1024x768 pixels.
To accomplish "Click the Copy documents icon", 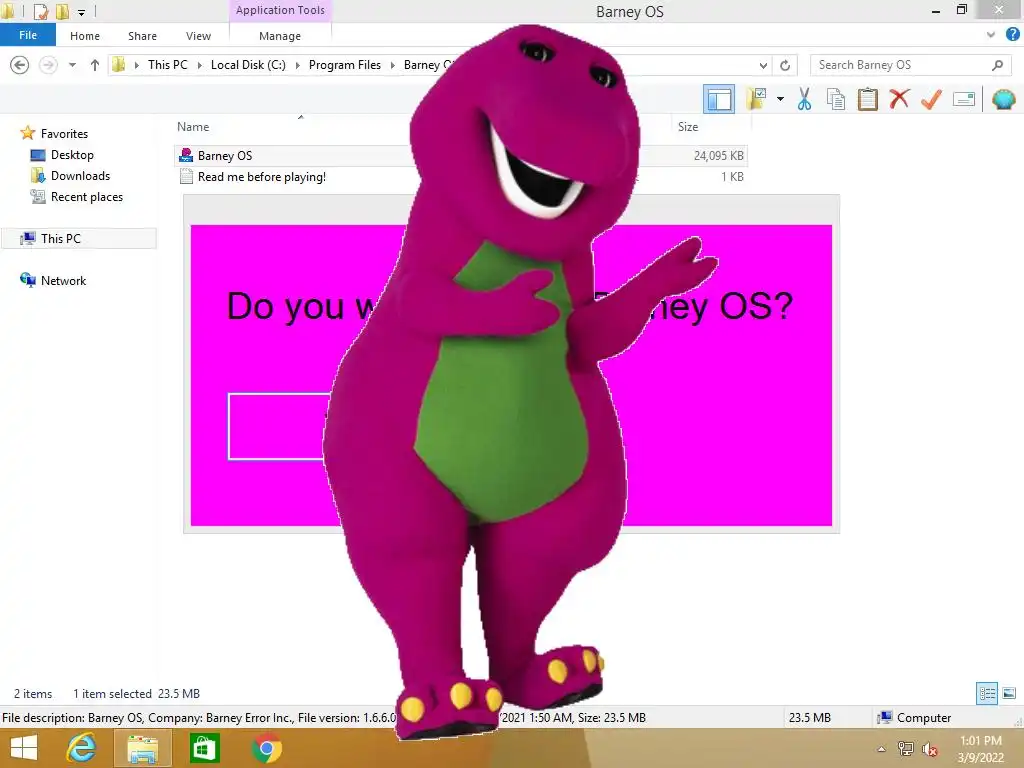I will [835, 99].
